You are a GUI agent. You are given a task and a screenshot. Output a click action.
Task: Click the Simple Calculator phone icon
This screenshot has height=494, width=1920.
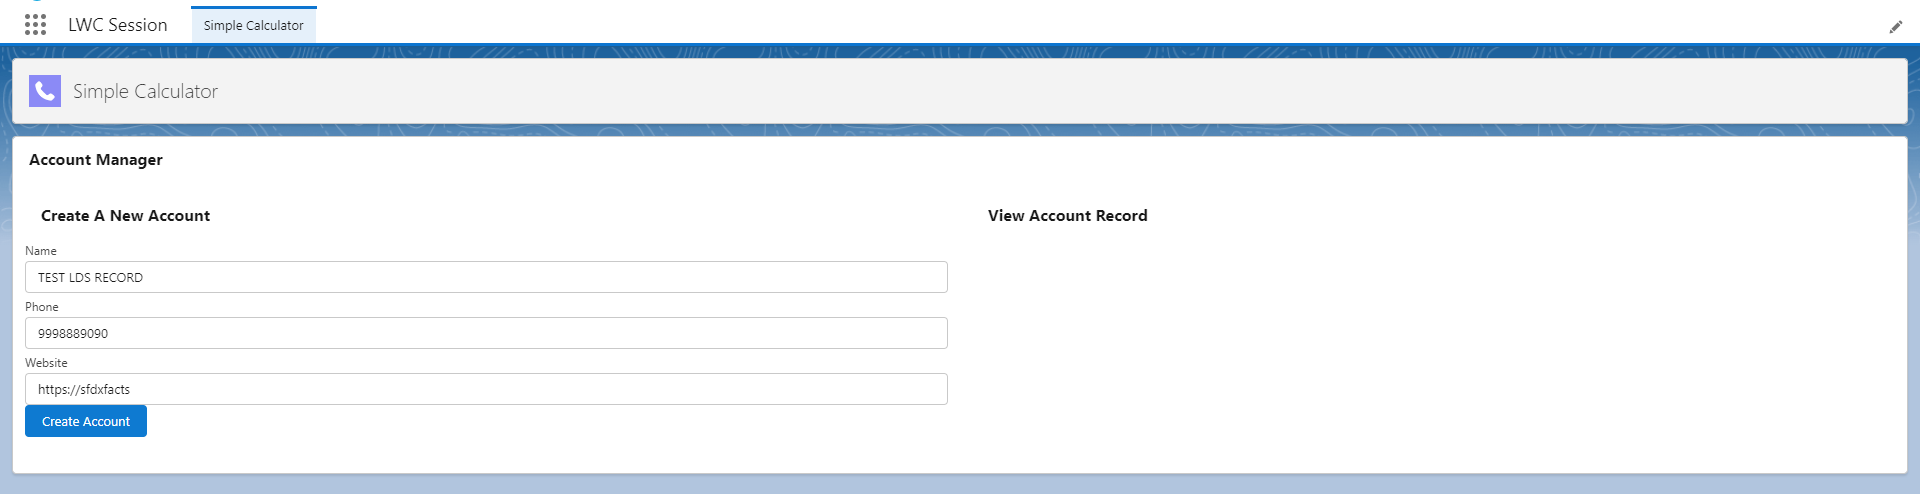coord(45,91)
